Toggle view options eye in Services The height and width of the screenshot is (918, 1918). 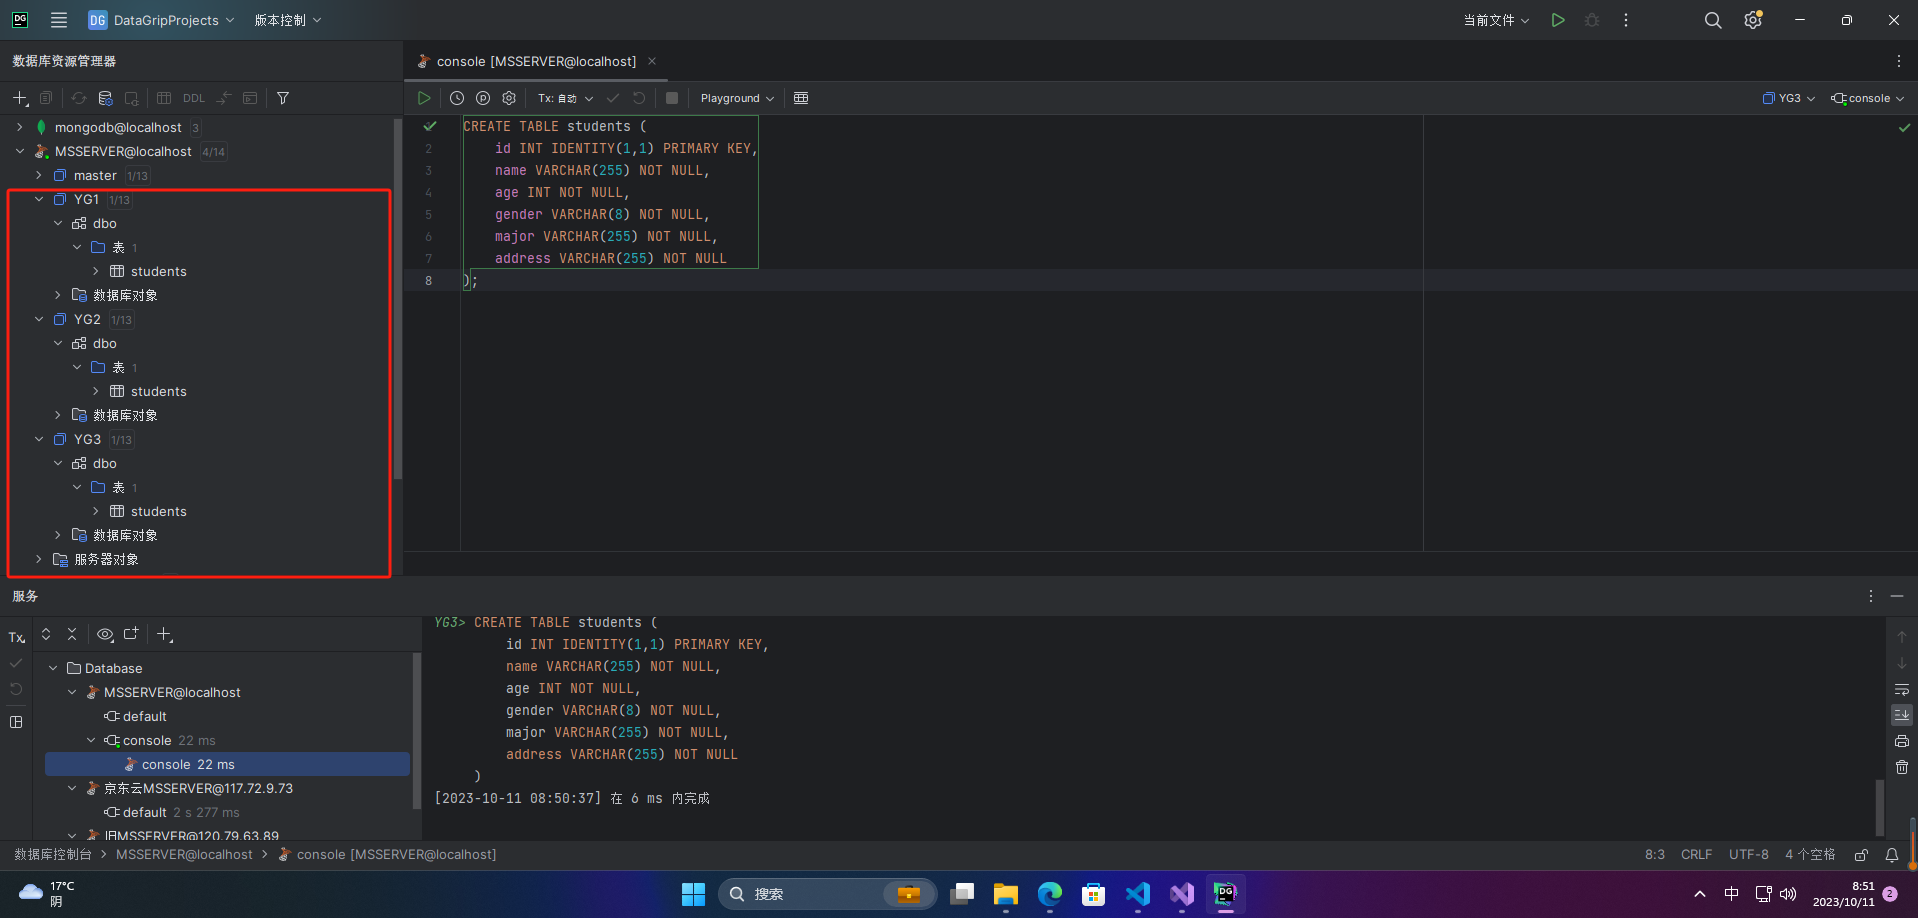click(x=105, y=634)
